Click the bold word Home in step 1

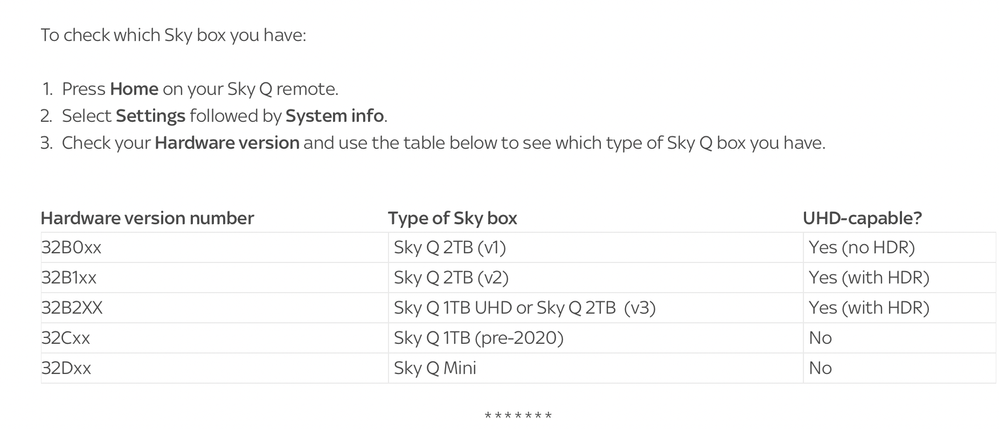point(134,89)
